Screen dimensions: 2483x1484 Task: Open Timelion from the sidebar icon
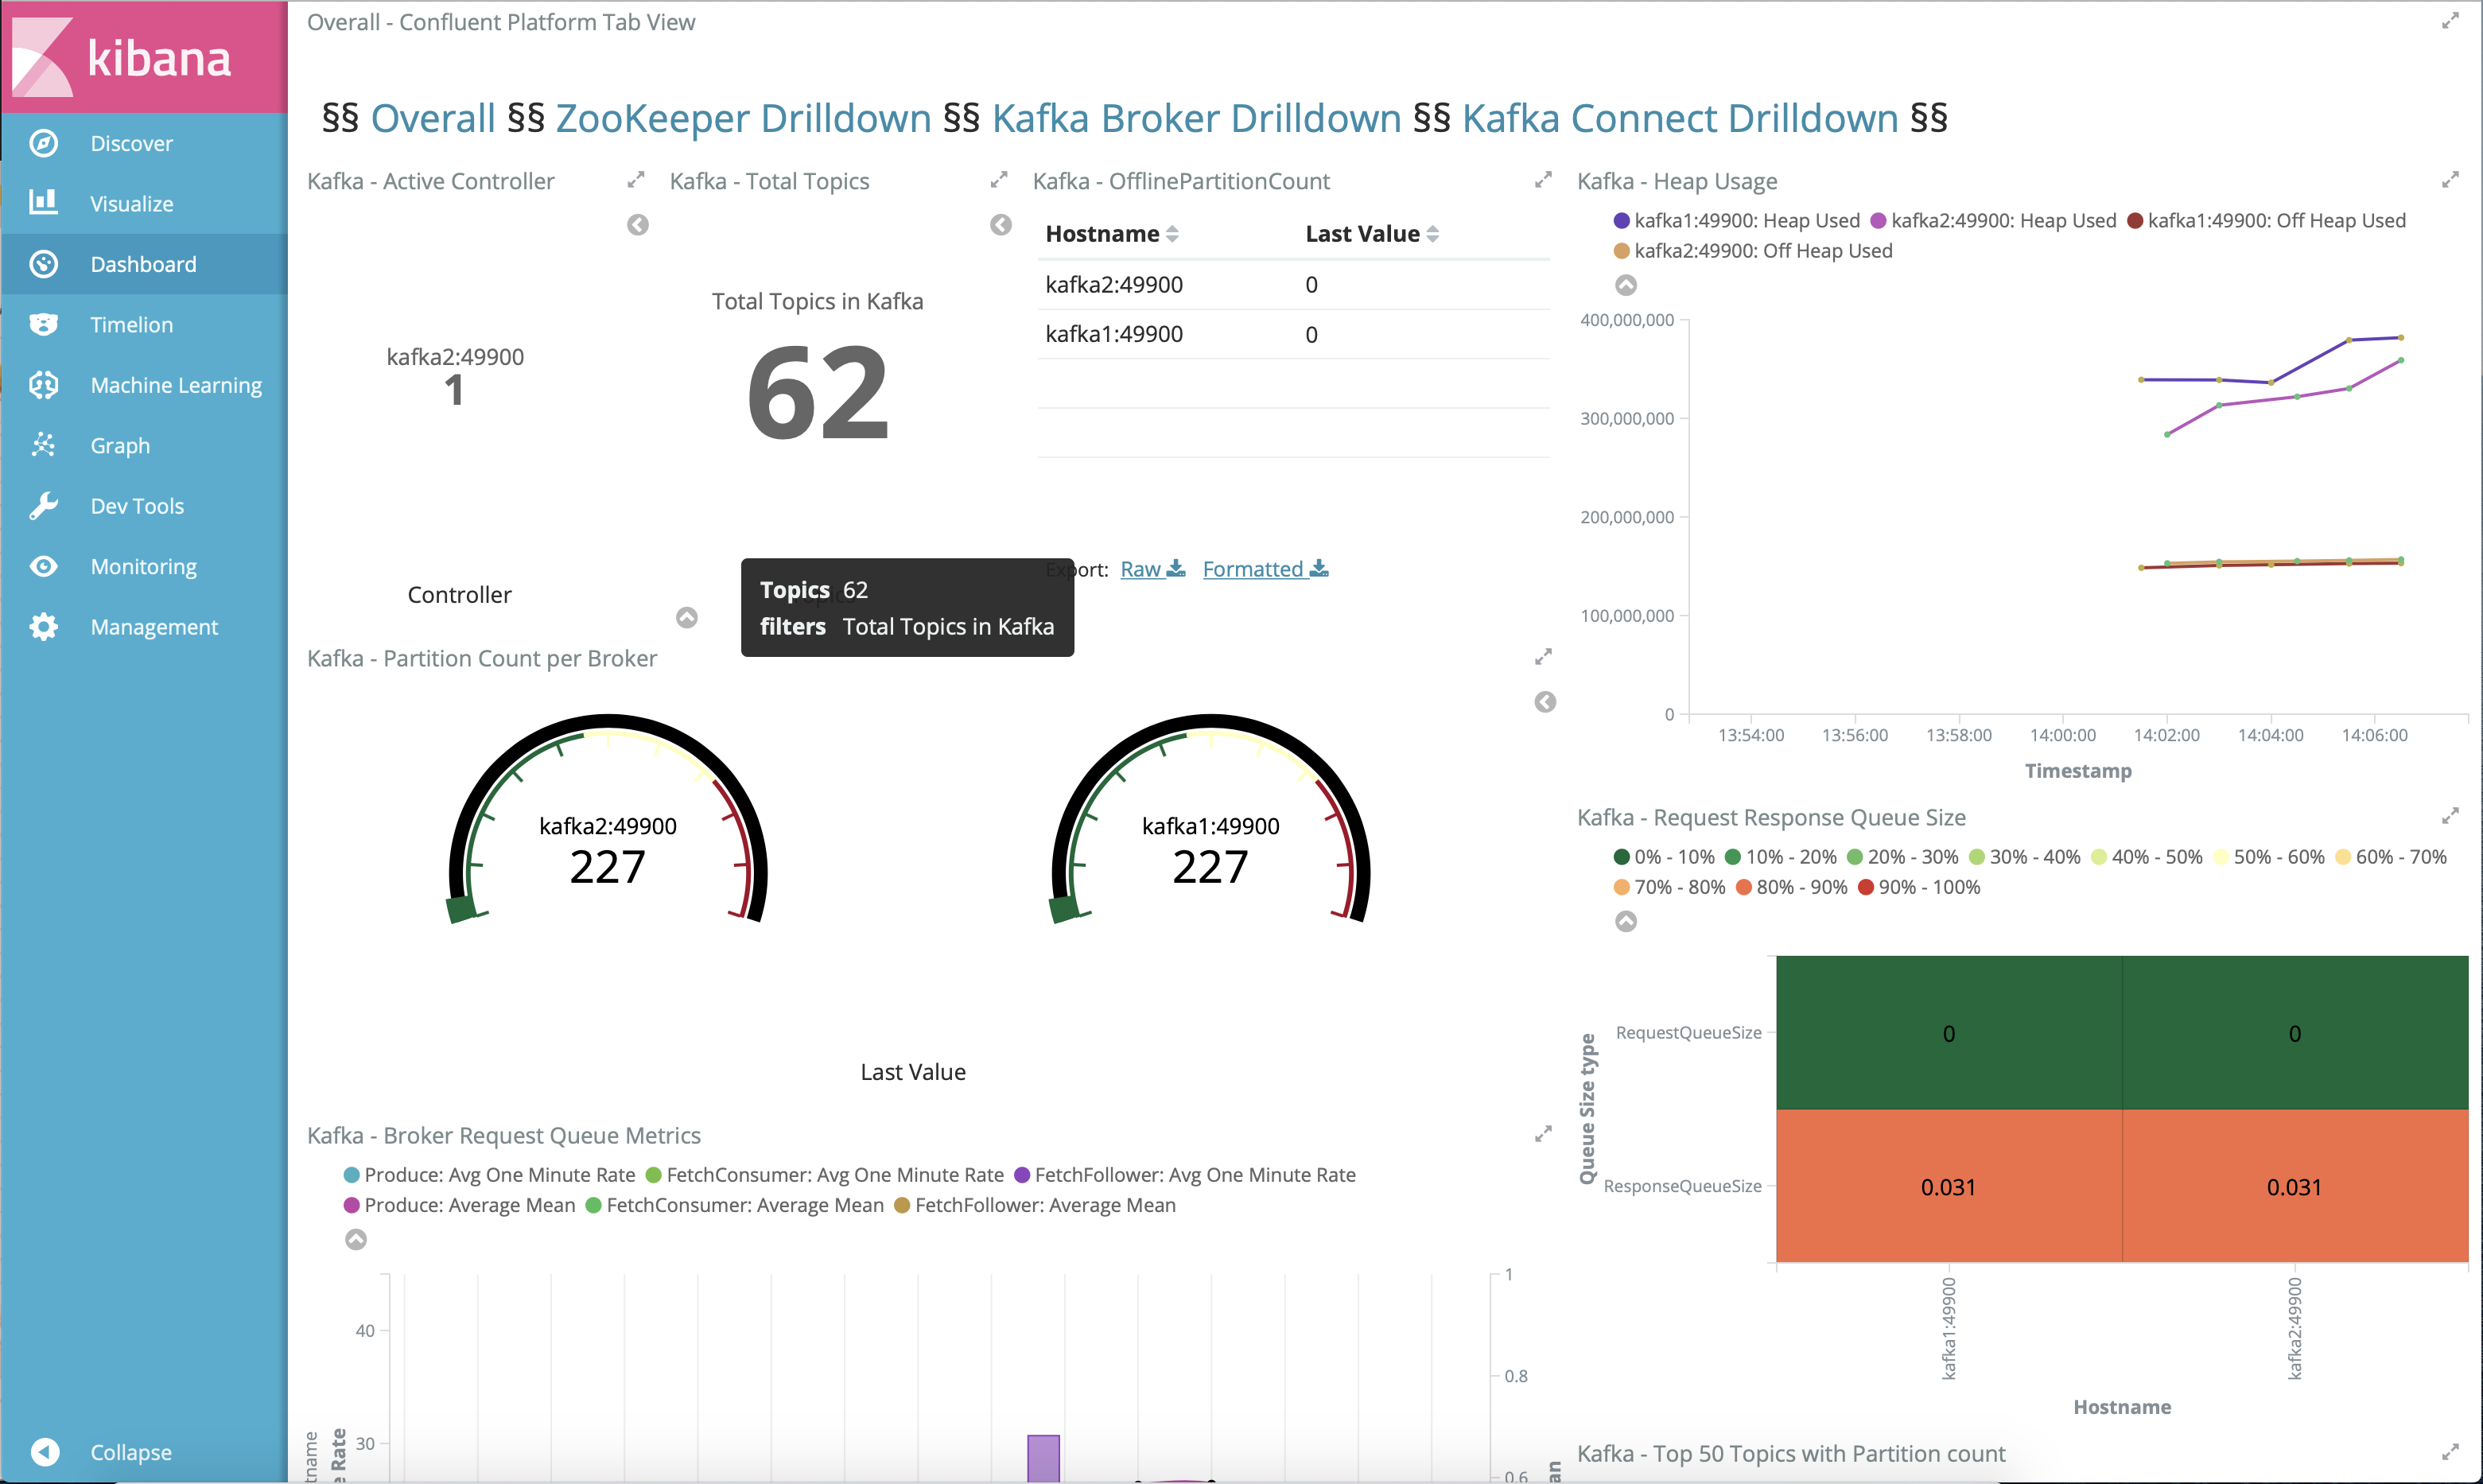[43, 324]
